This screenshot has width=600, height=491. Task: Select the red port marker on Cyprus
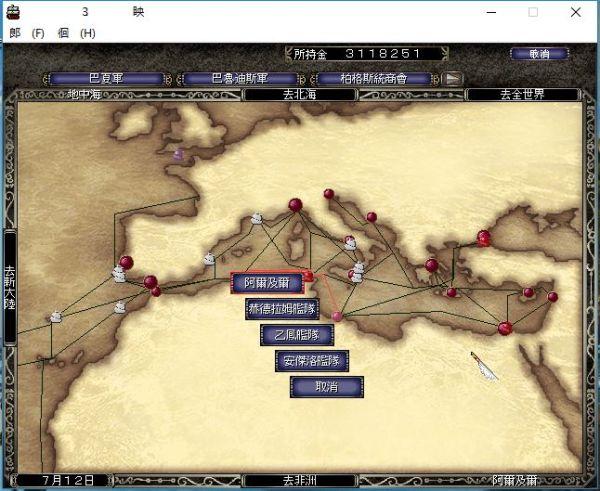(x=528, y=292)
